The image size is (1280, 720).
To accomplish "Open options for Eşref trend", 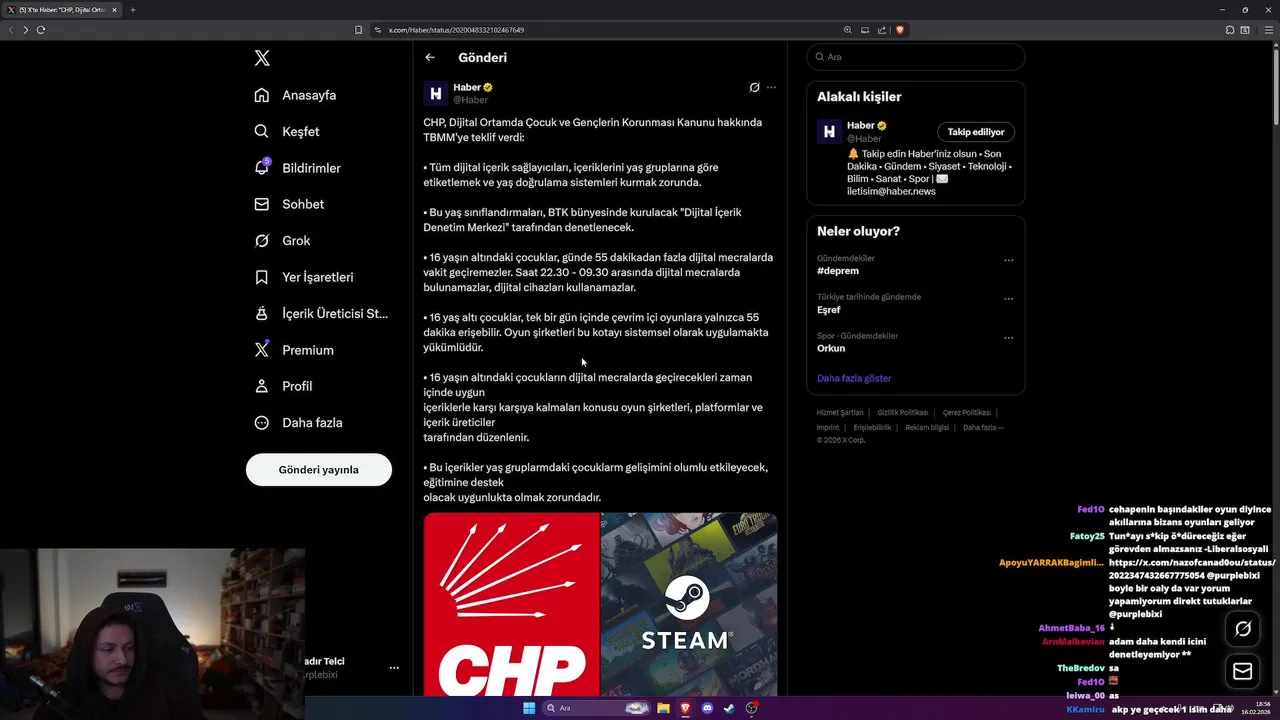I will [x=1008, y=299].
